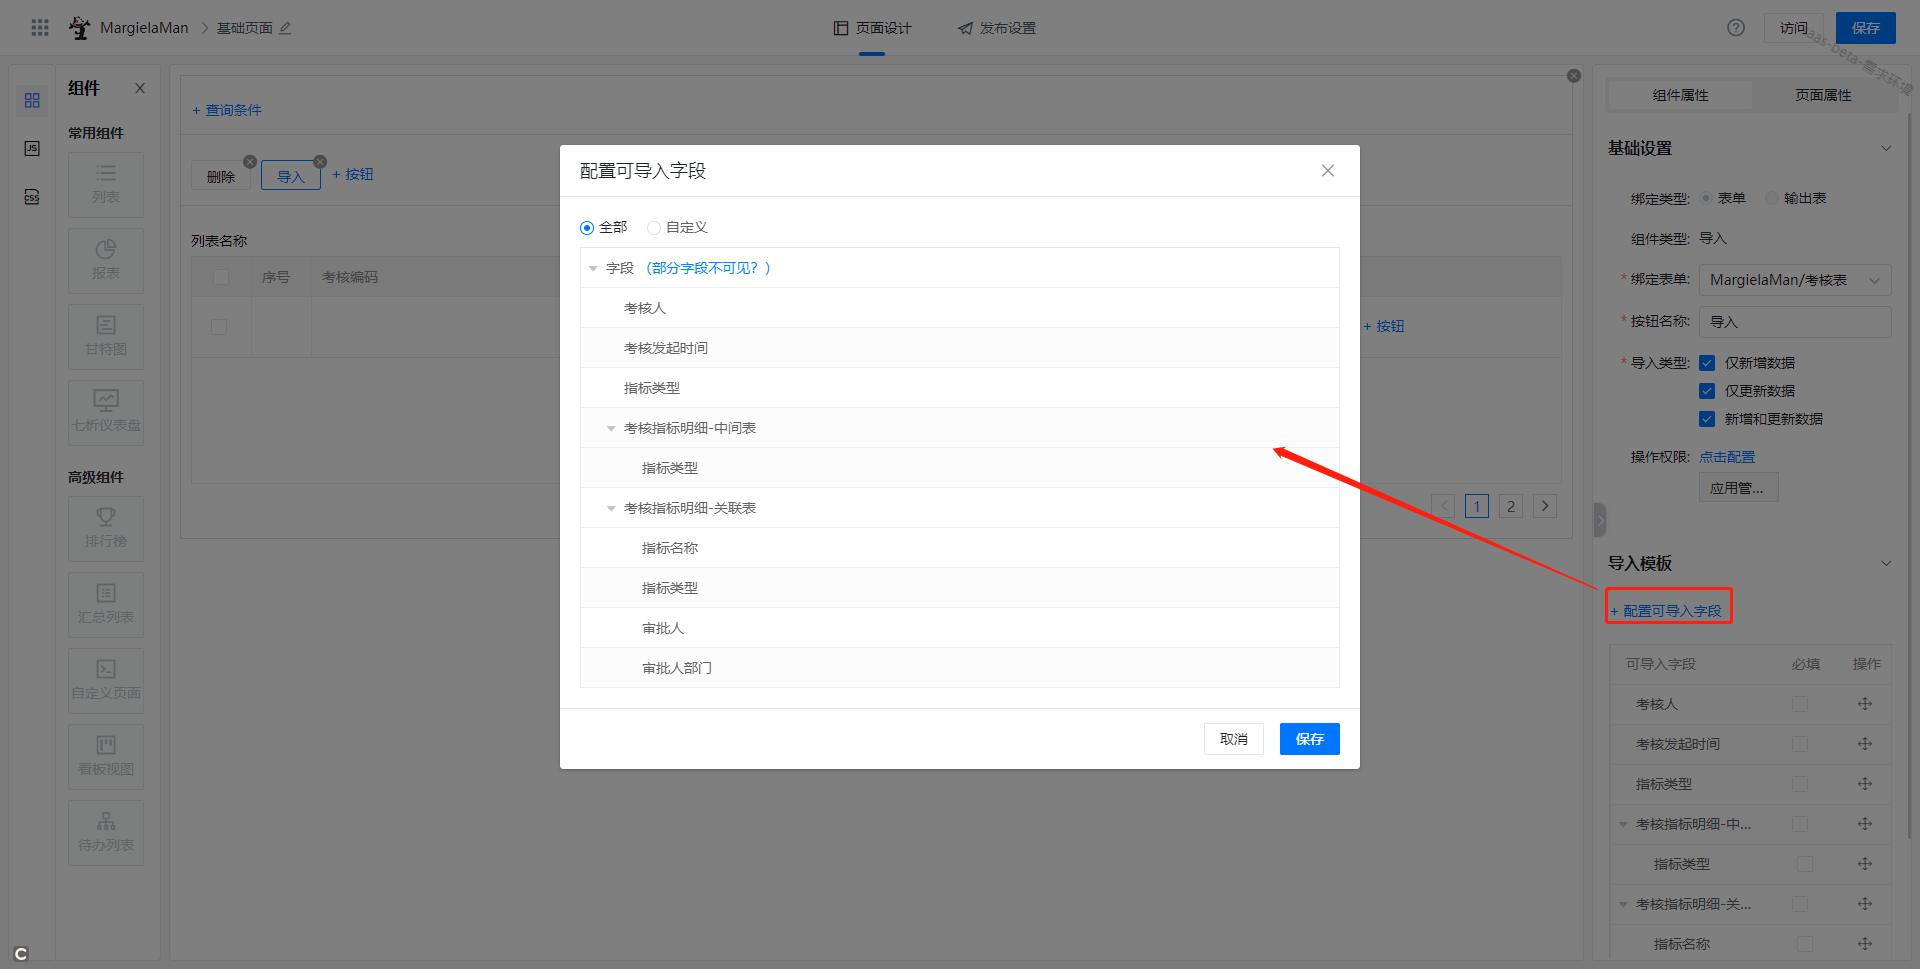Remove the 删除 button via its X badge
The image size is (1920, 969).
(x=250, y=162)
